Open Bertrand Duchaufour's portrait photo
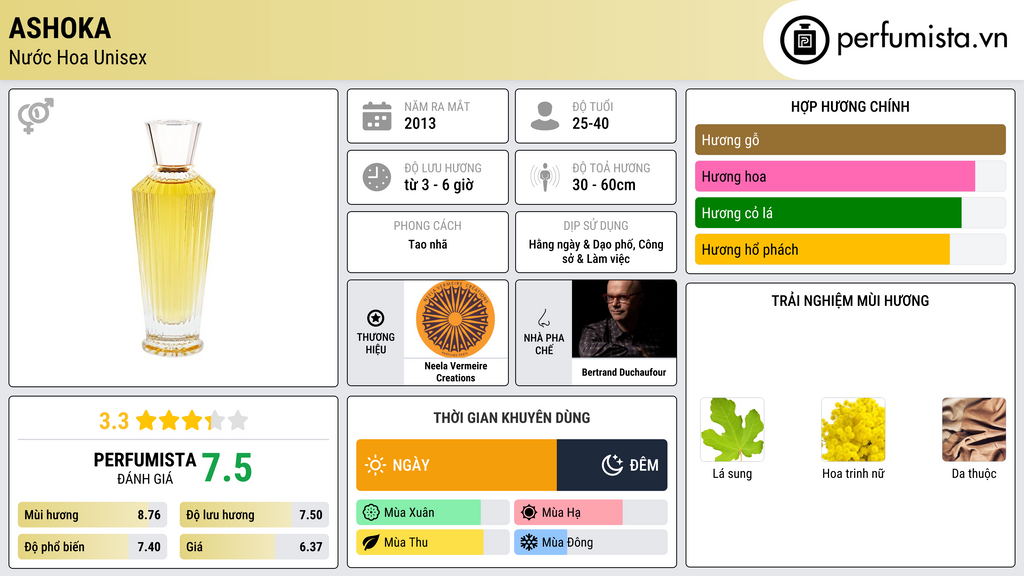The height and width of the screenshot is (576, 1024). pos(624,319)
